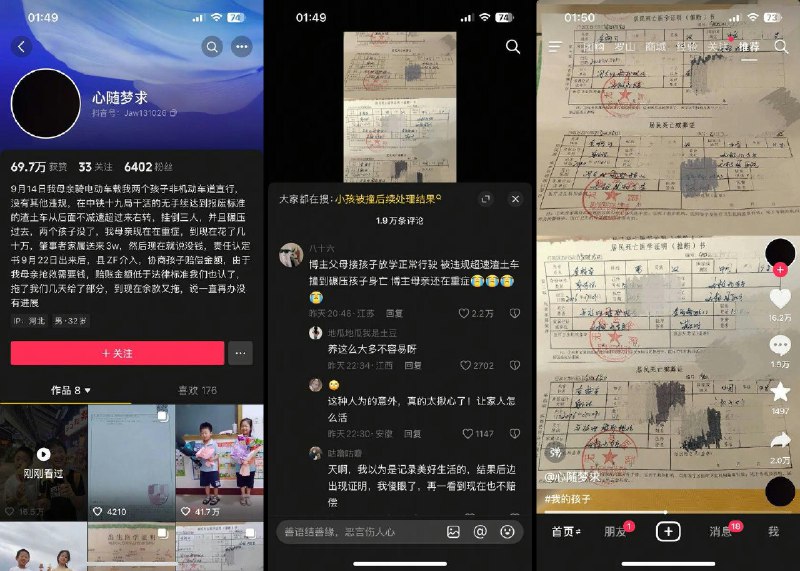
Task: Open the suggested search 小孩被撞后续处理结果
Action: pos(388,199)
